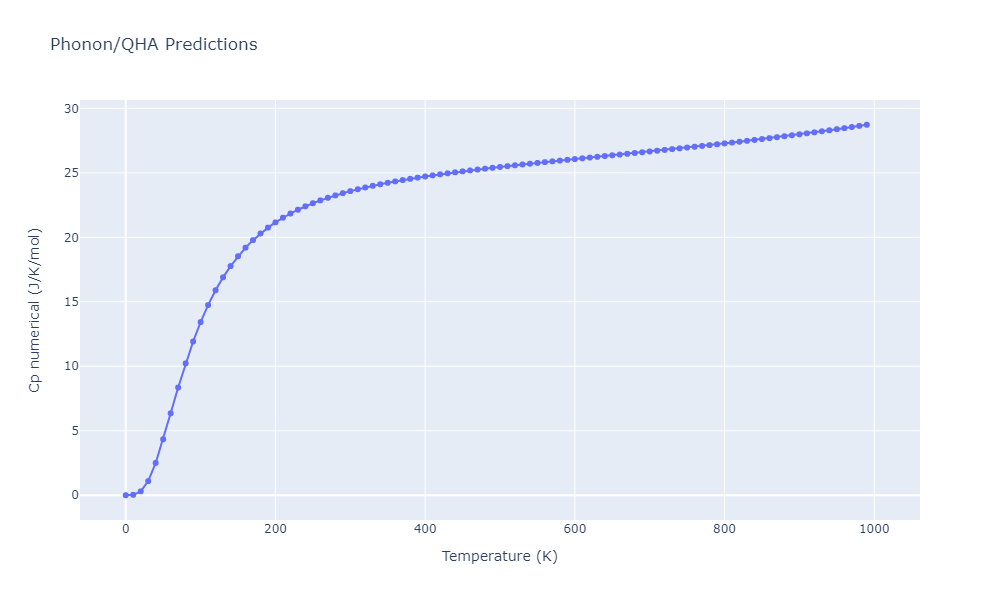The height and width of the screenshot is (600, 1000).
Task: Click the x-axis tick label 200
Action: tap(275, 529)
